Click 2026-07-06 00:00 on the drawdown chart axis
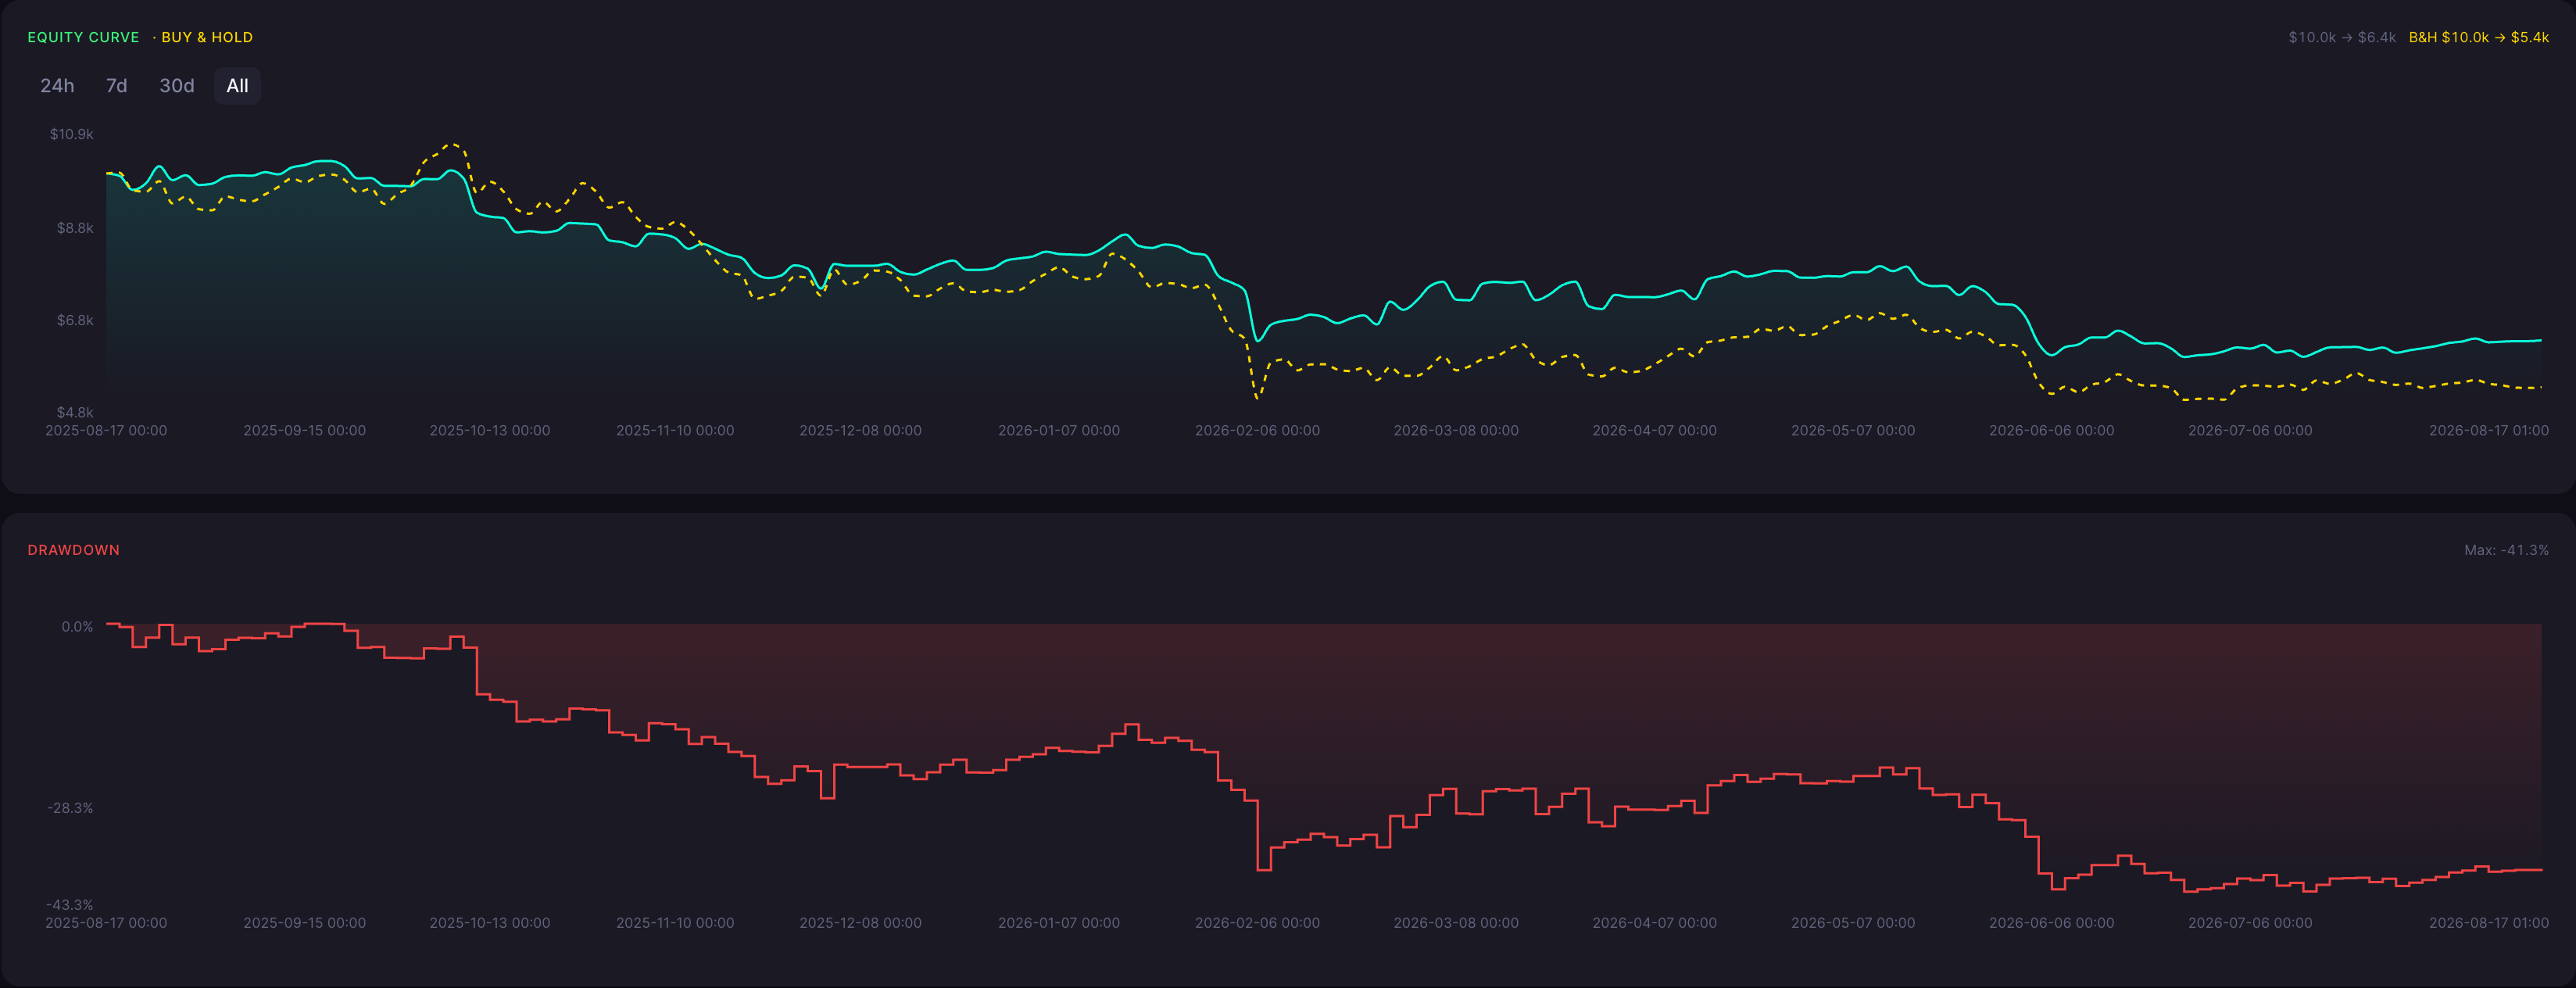The width and height of the screenshot is (2576, 988). click(x=2250, y=923)
